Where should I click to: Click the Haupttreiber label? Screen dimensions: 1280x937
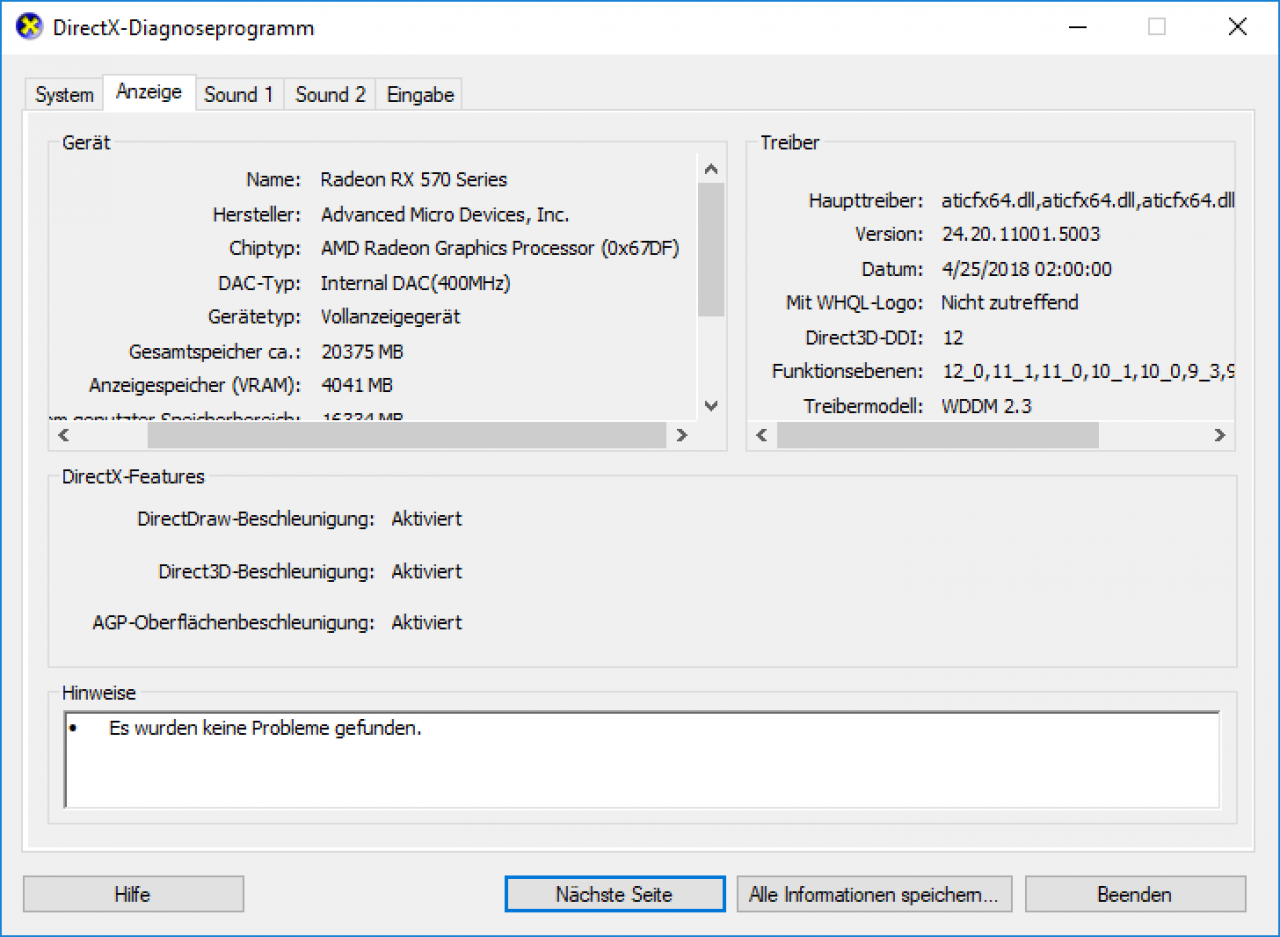click(866, 200)
